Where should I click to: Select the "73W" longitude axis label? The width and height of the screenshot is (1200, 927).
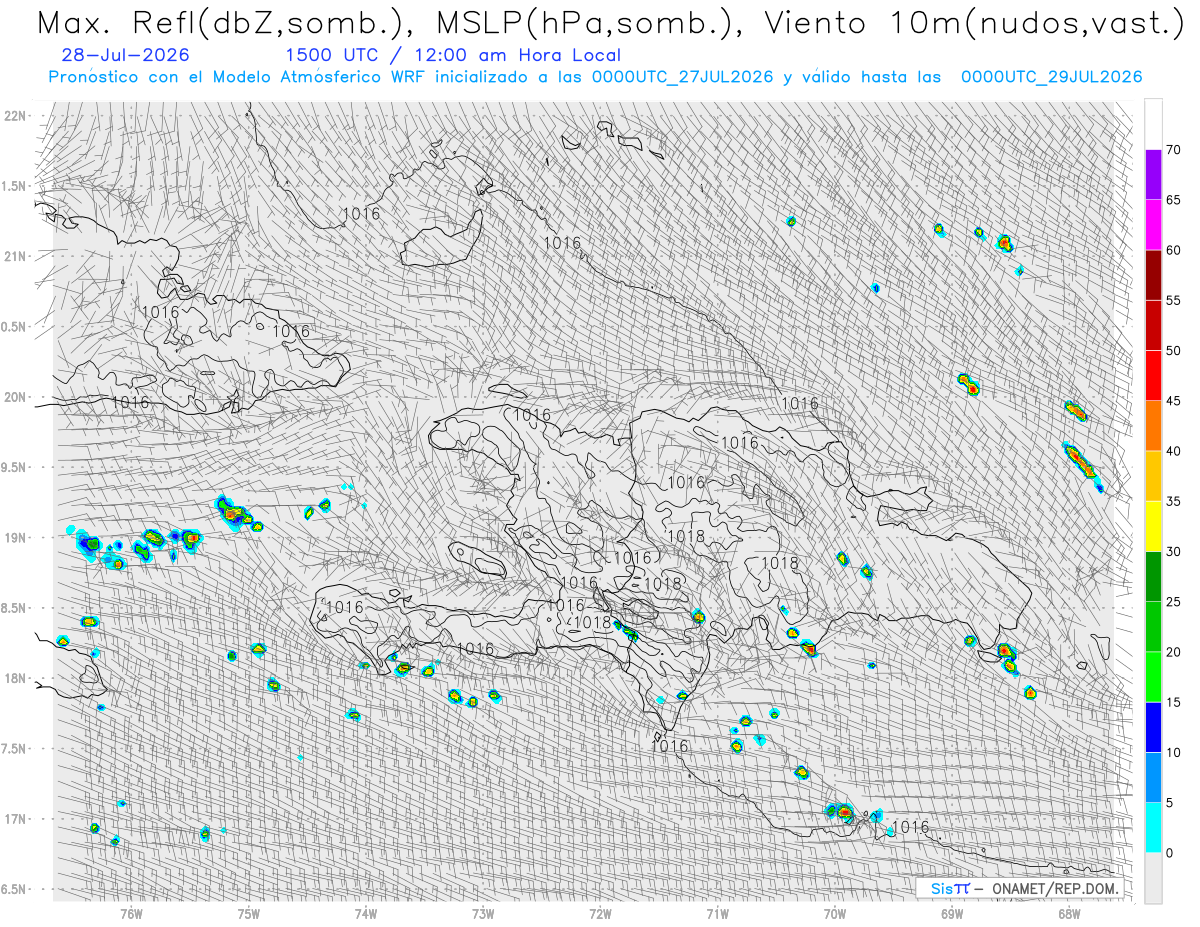(483, 913)
